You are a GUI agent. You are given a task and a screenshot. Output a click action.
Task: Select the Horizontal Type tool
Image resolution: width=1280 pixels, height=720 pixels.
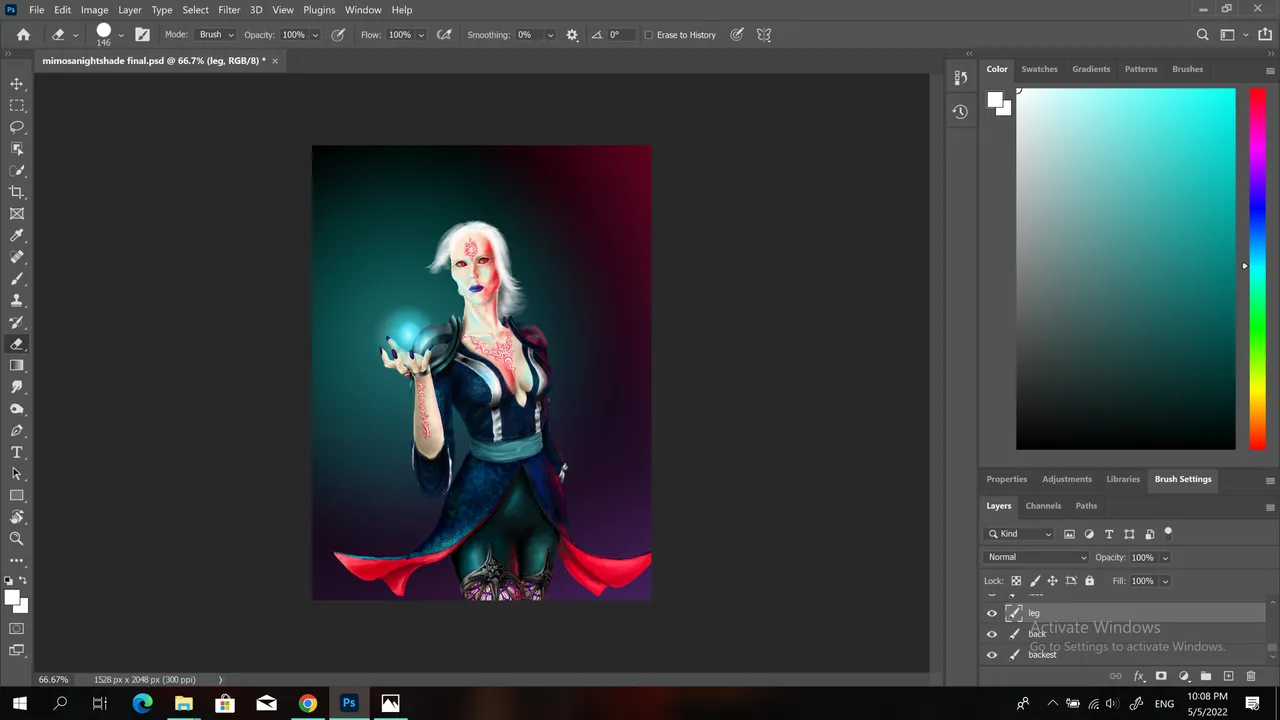[x=17, y=452]
